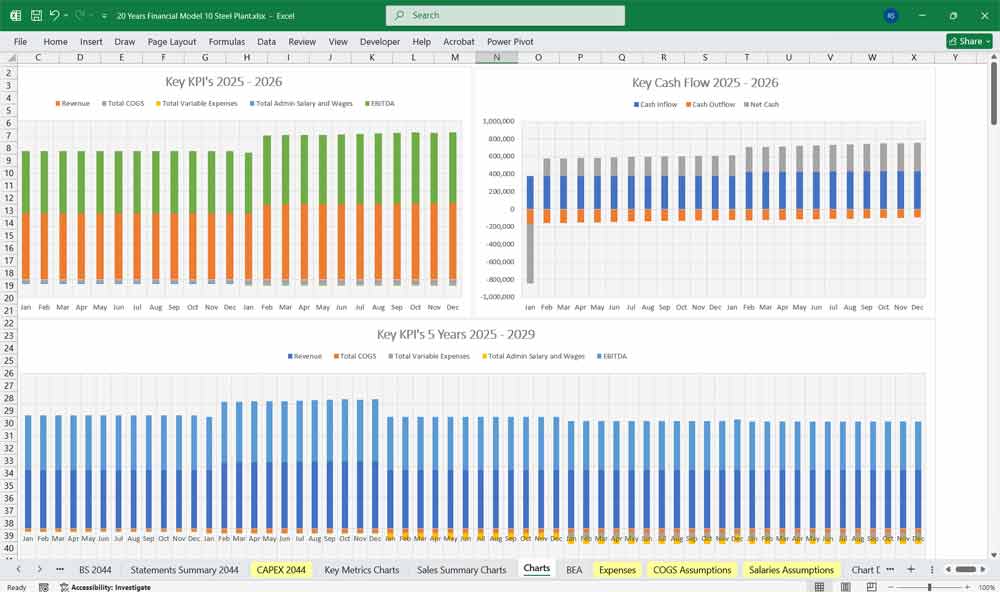1000x592 pixels.
Task: Open the Share dropdown arrow
Action: [988, 41]
